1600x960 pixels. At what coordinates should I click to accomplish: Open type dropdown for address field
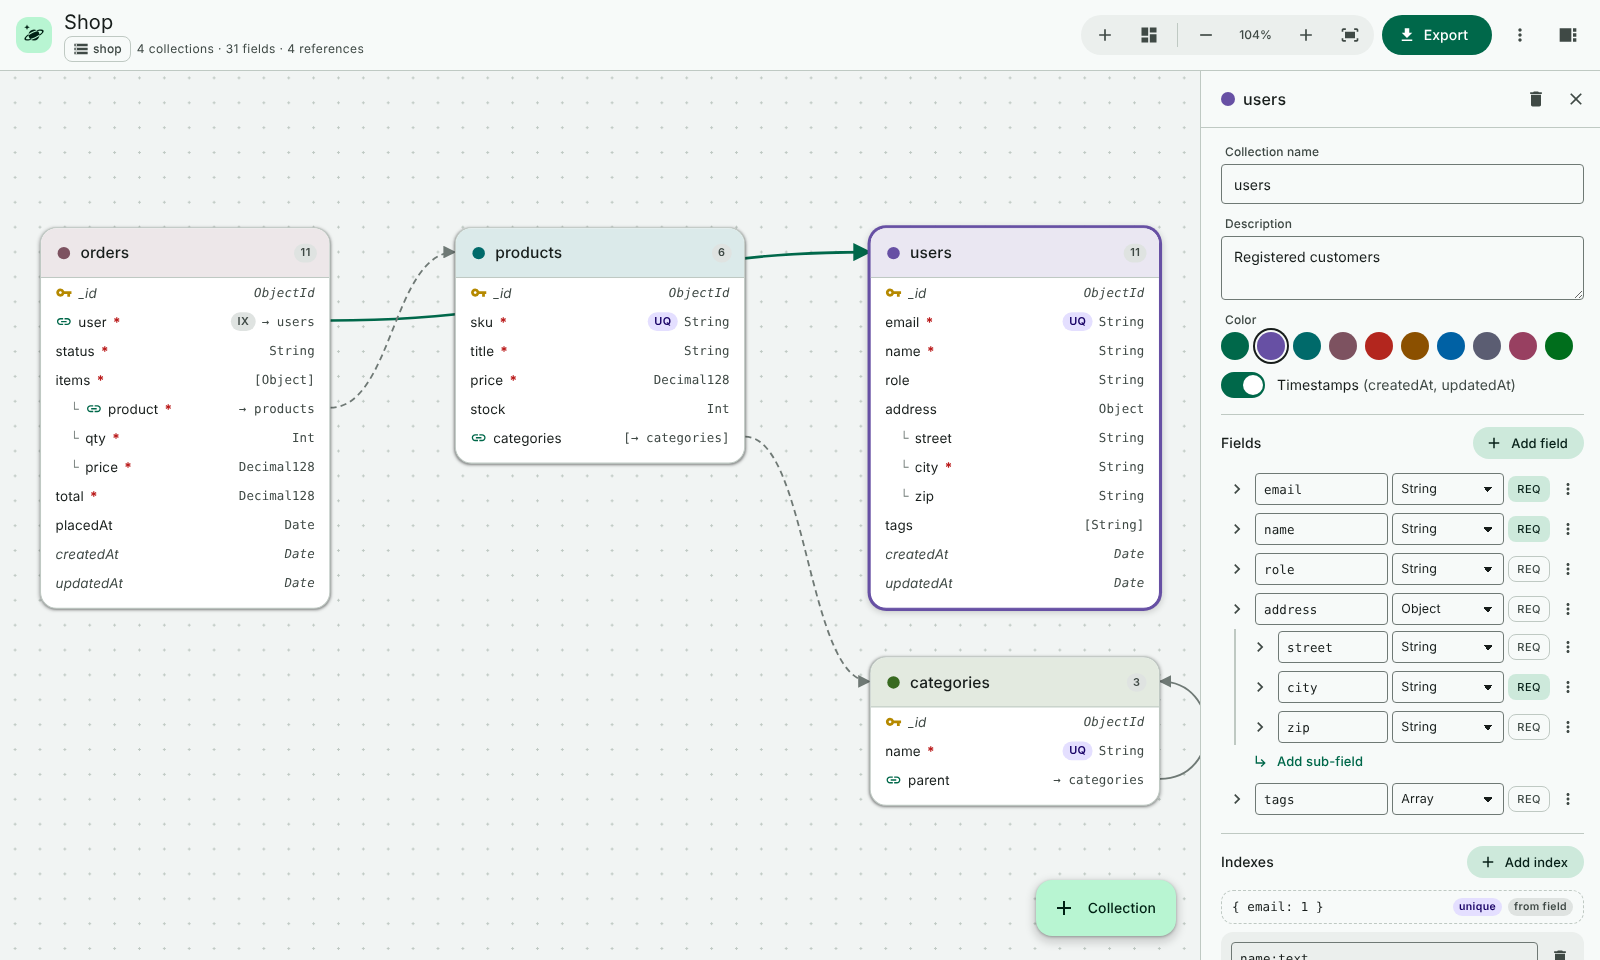1447,609
